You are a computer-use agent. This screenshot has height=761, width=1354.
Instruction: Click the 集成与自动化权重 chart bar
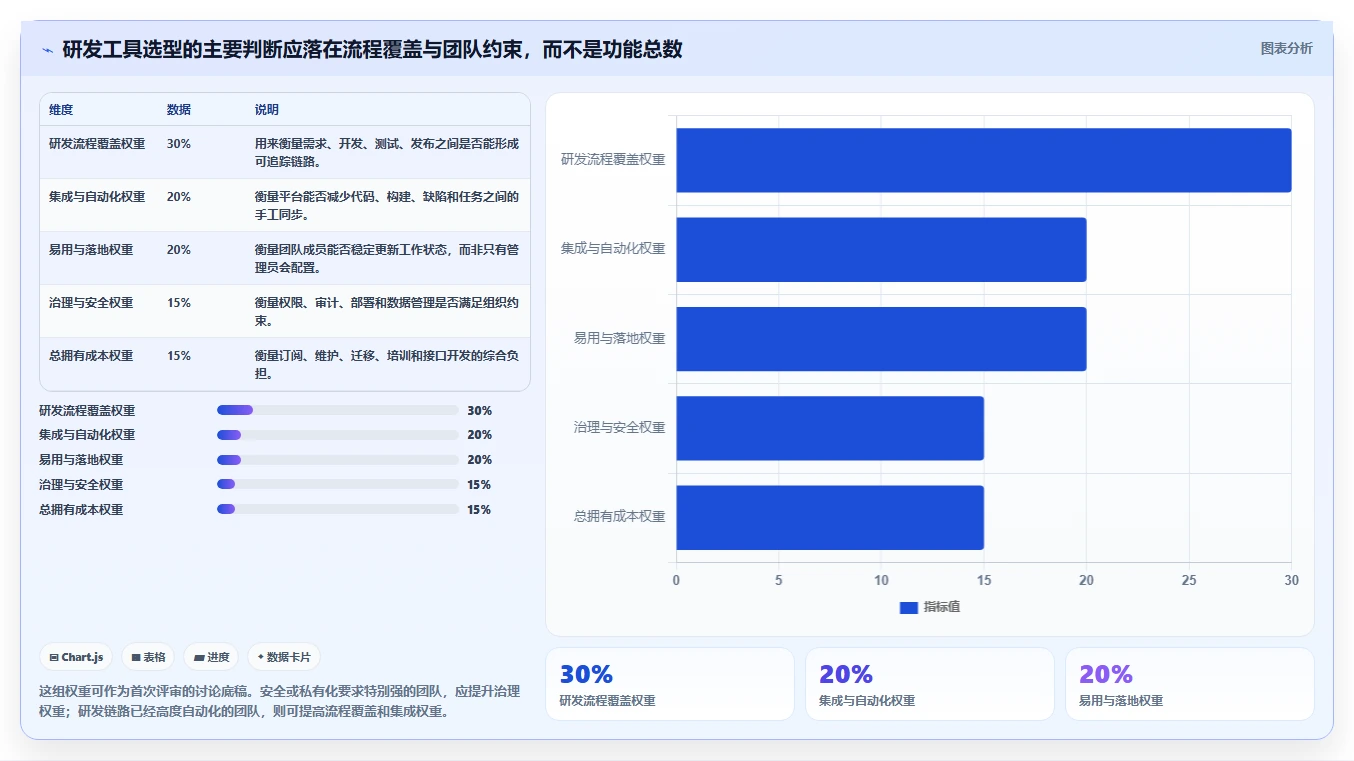(x=881, y=249)
